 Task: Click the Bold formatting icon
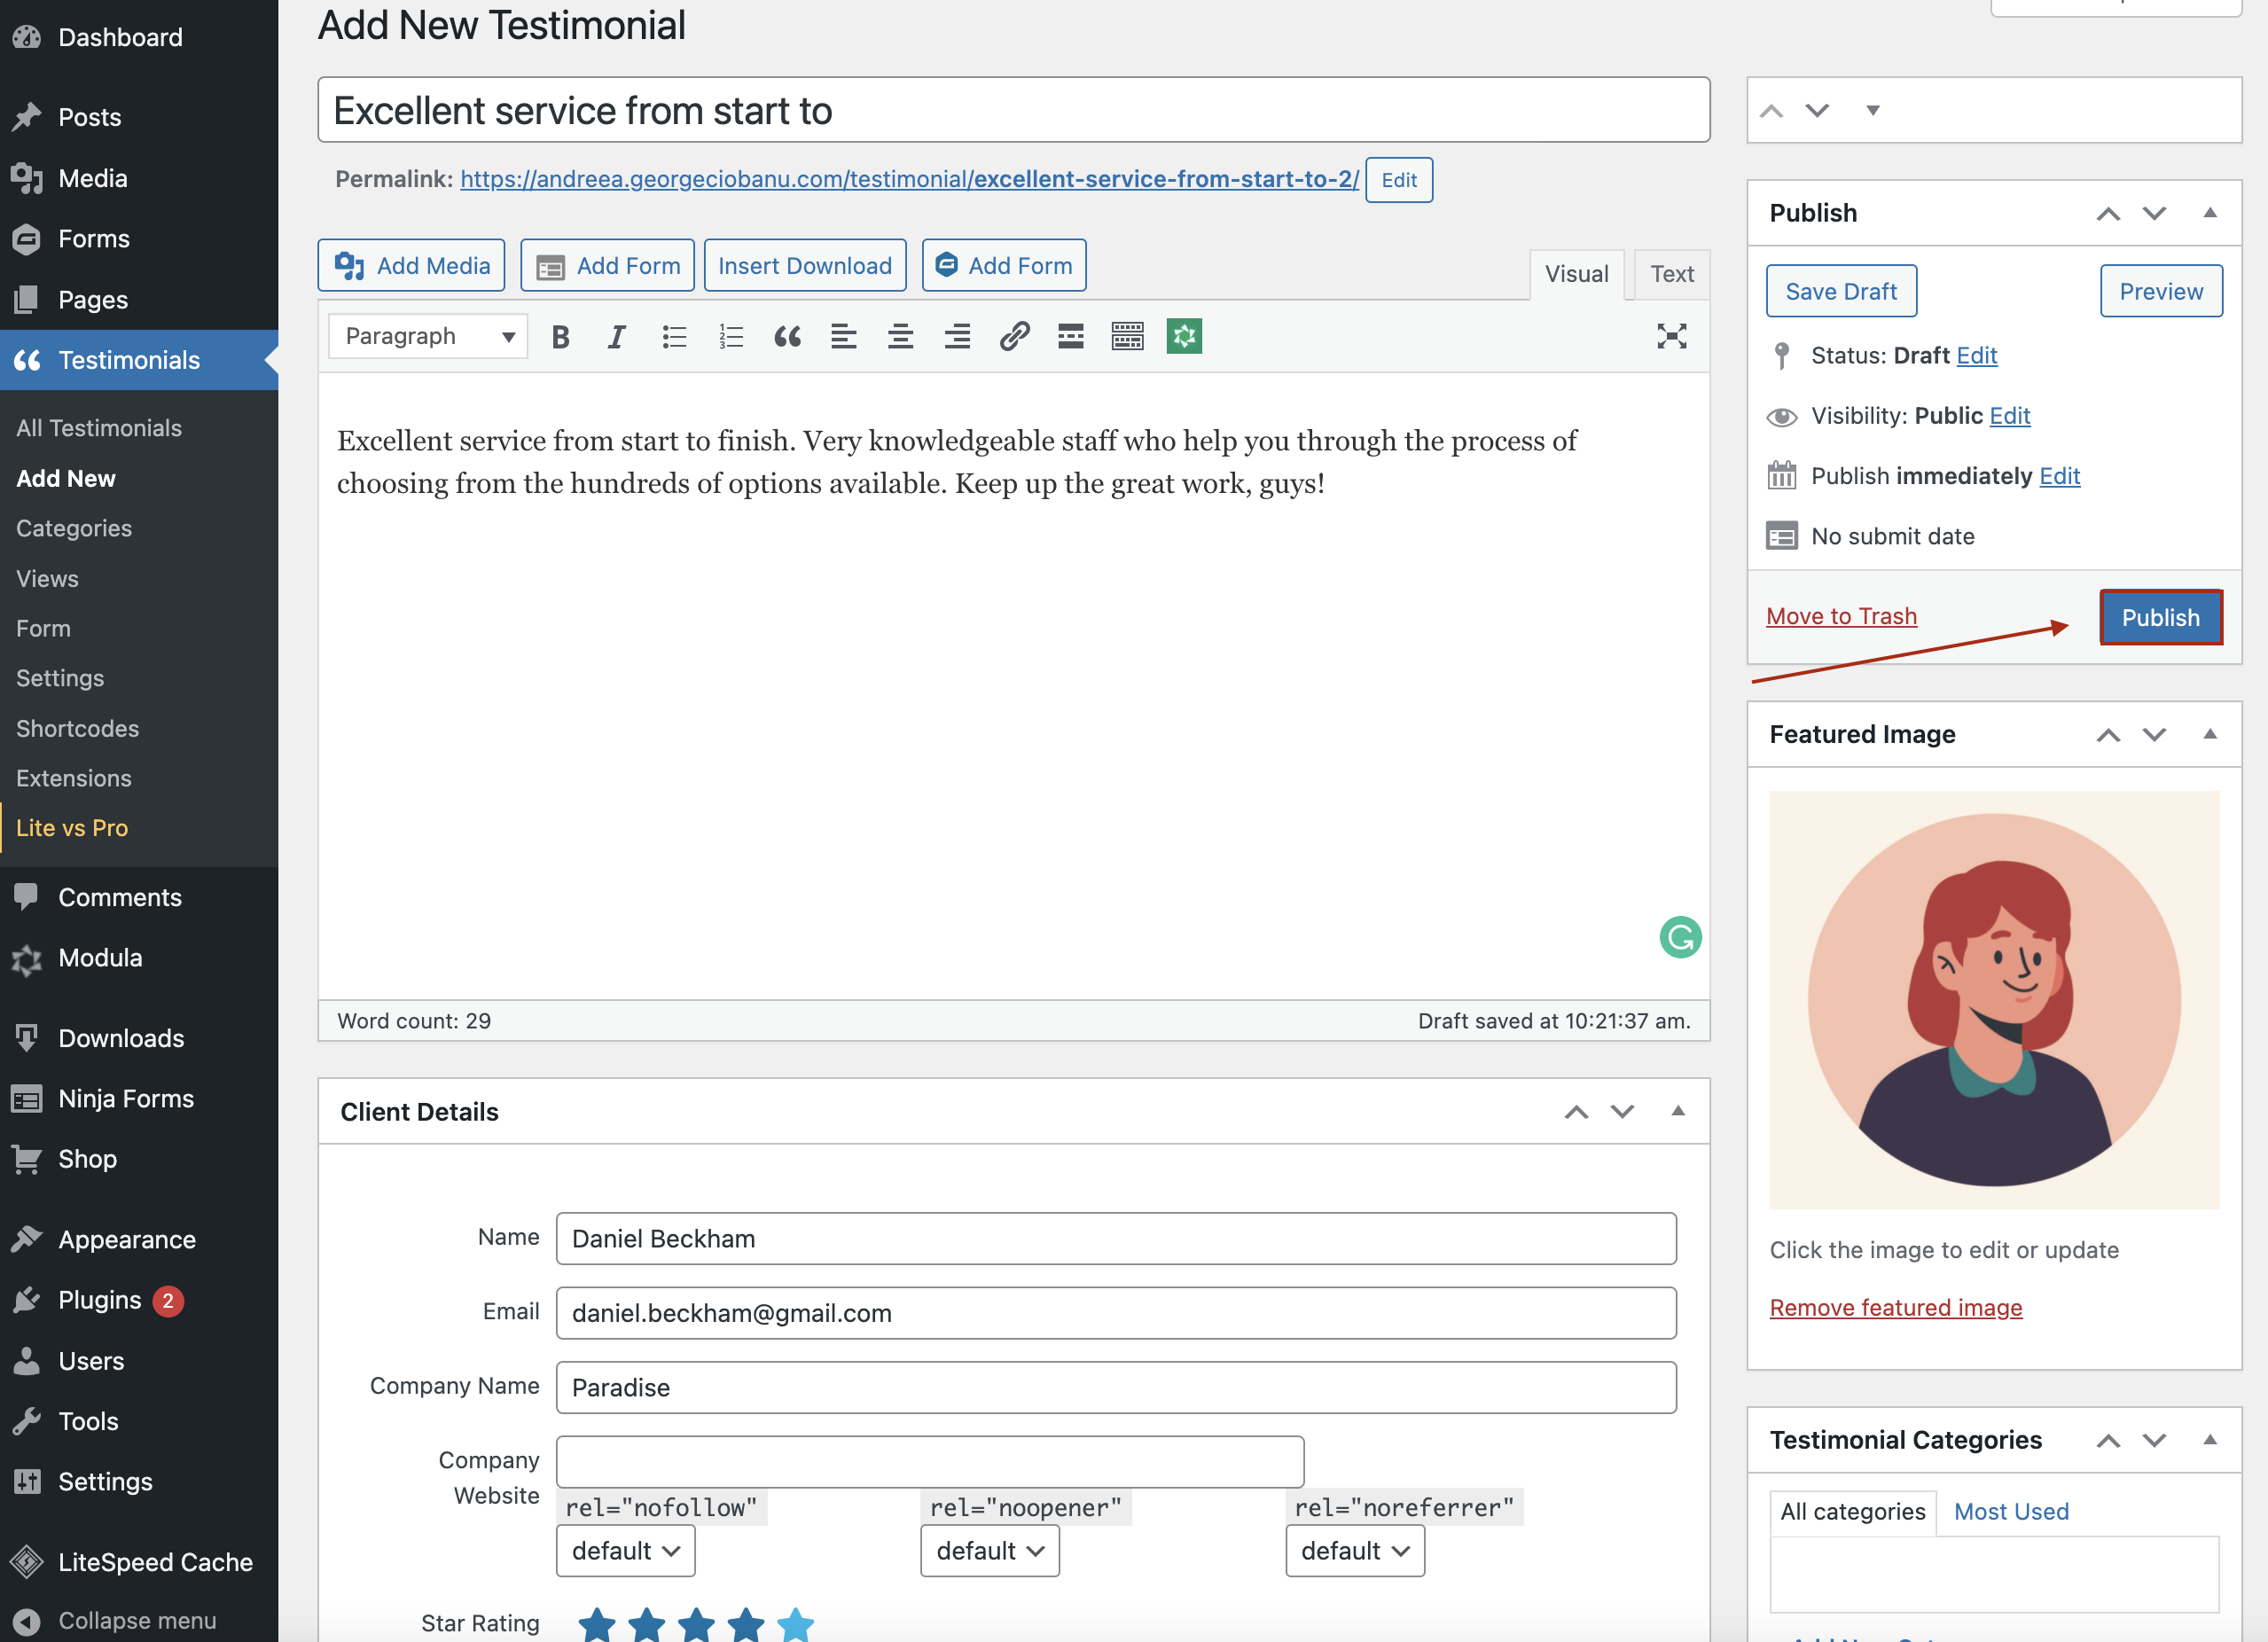pos(559,334)
